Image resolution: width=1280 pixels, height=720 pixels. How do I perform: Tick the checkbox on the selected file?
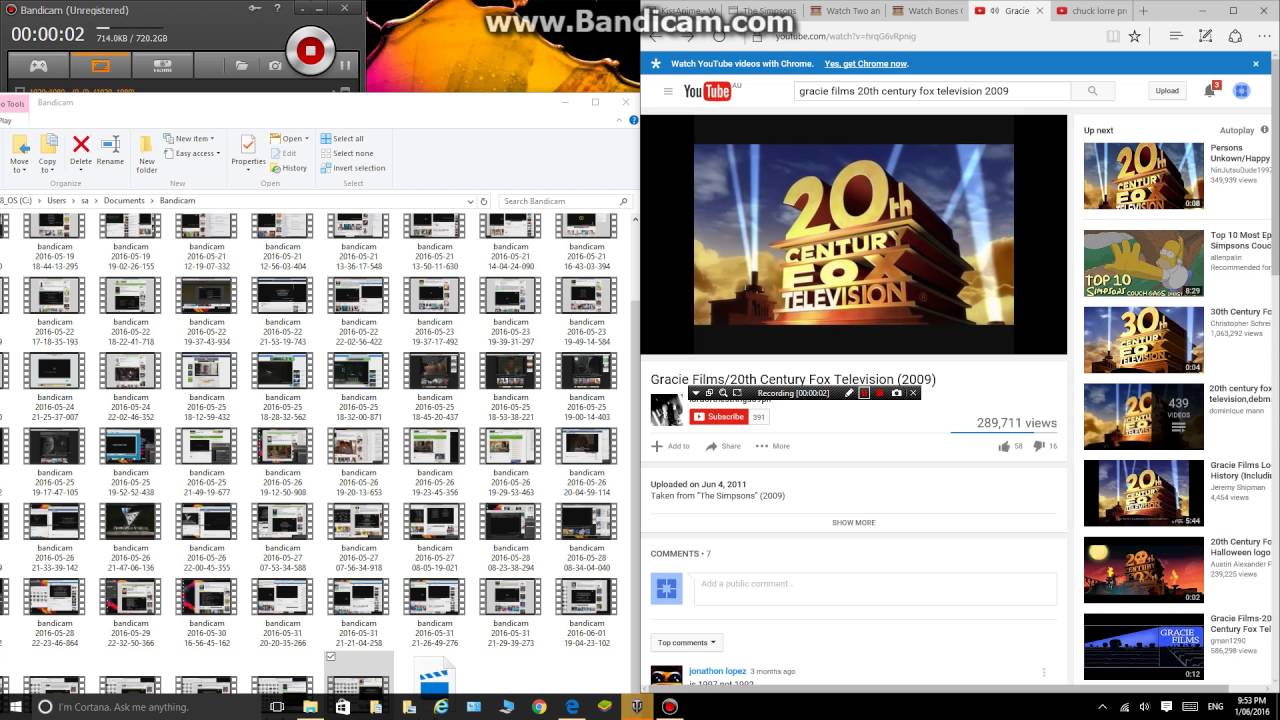point(331,656)
